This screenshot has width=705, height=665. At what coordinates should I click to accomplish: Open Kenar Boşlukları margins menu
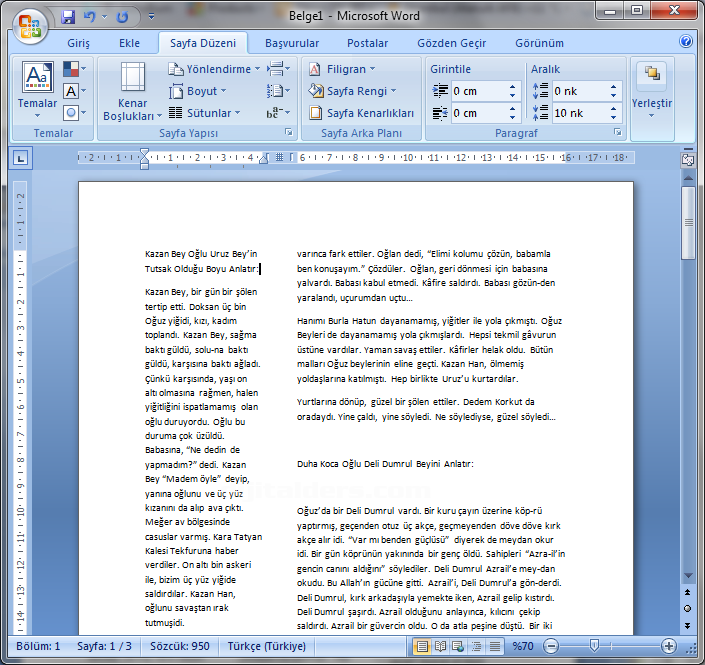[132, 91]
